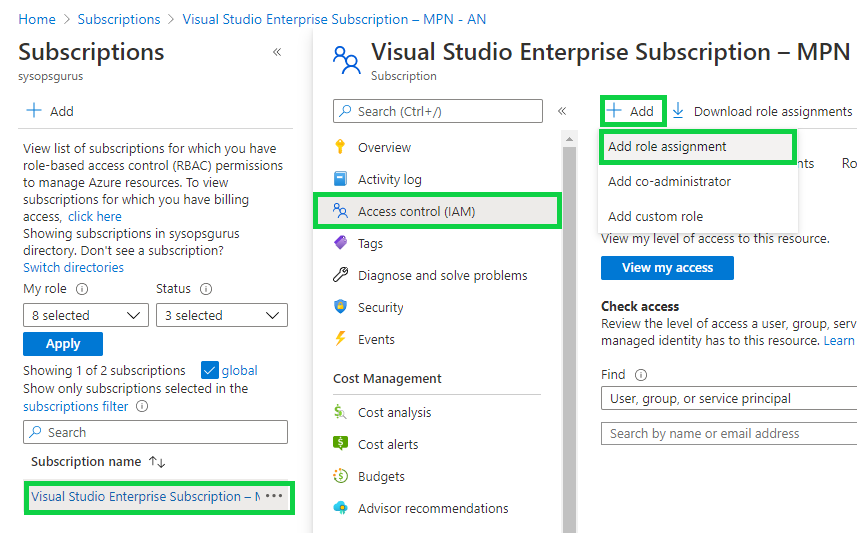Open Cost alerts

click(388, 444)
